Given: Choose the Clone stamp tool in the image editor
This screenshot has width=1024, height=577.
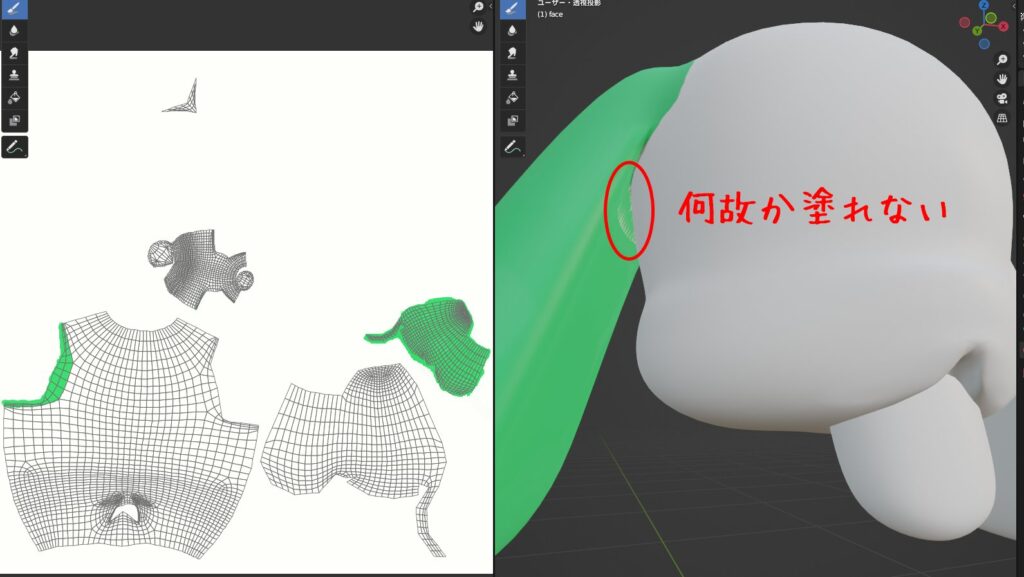Looking at the screenshot, I should coord(14,75).
